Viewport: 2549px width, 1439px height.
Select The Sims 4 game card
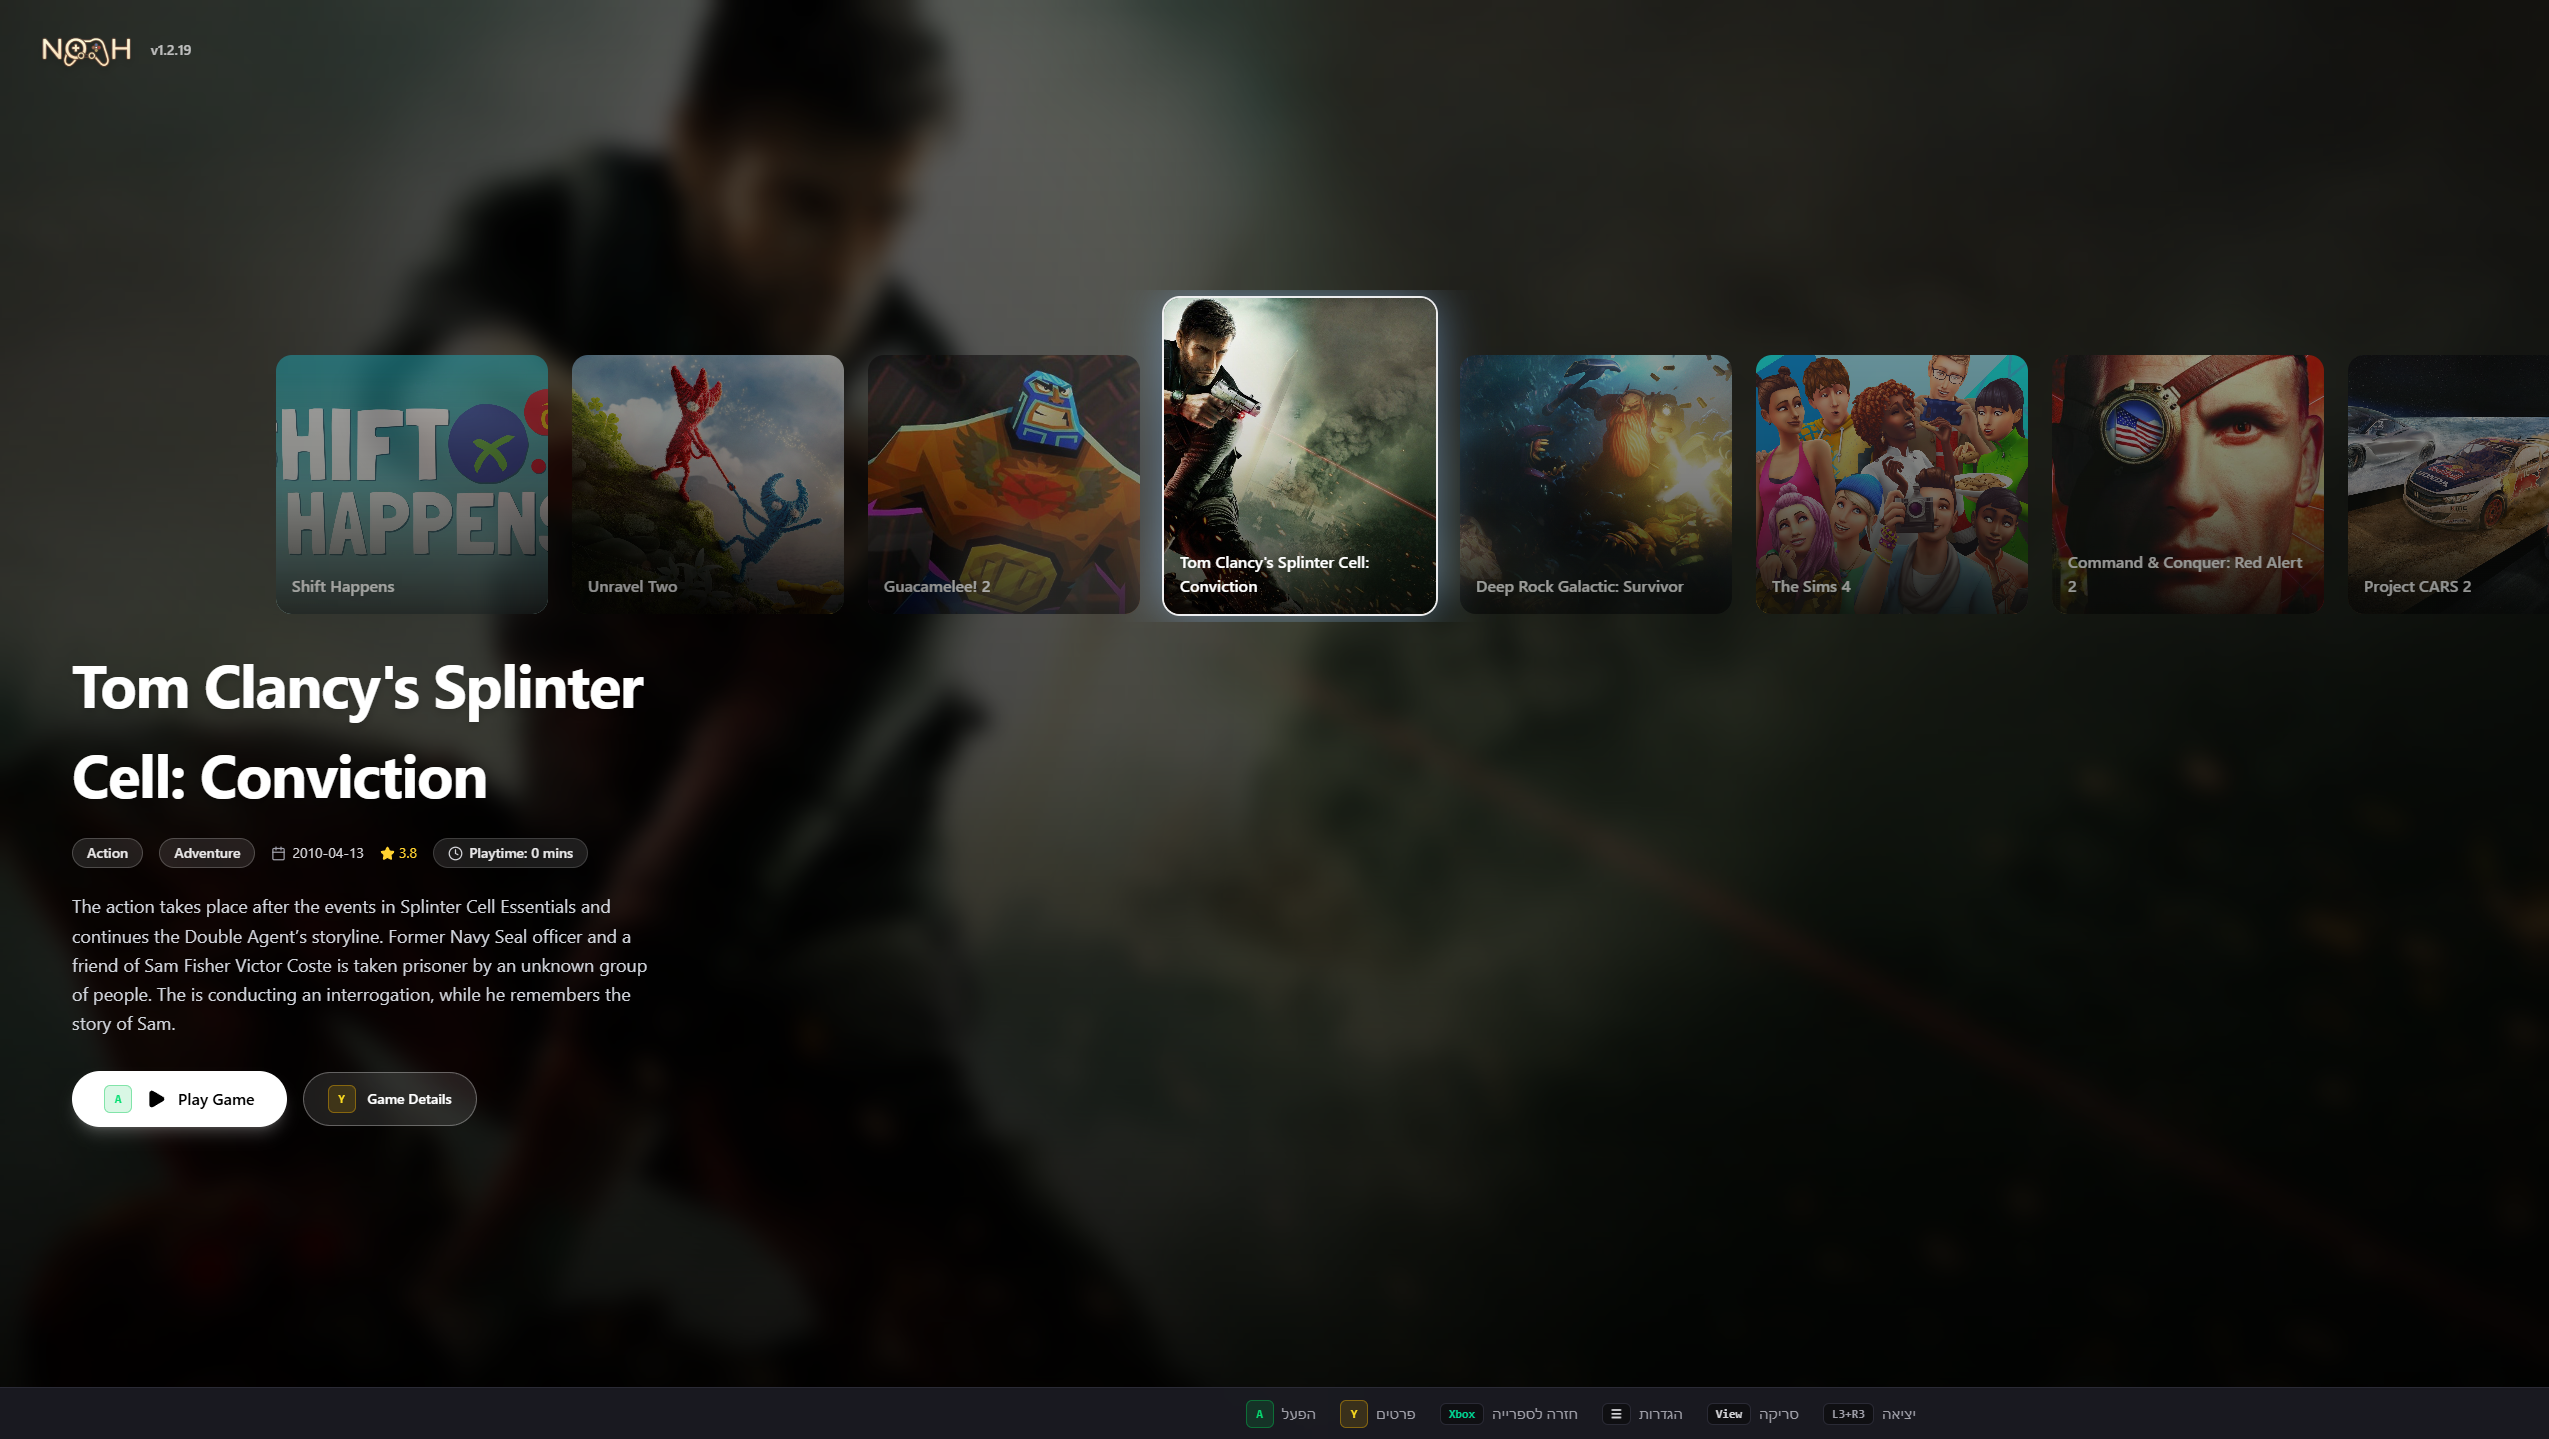click(1892, 484)
